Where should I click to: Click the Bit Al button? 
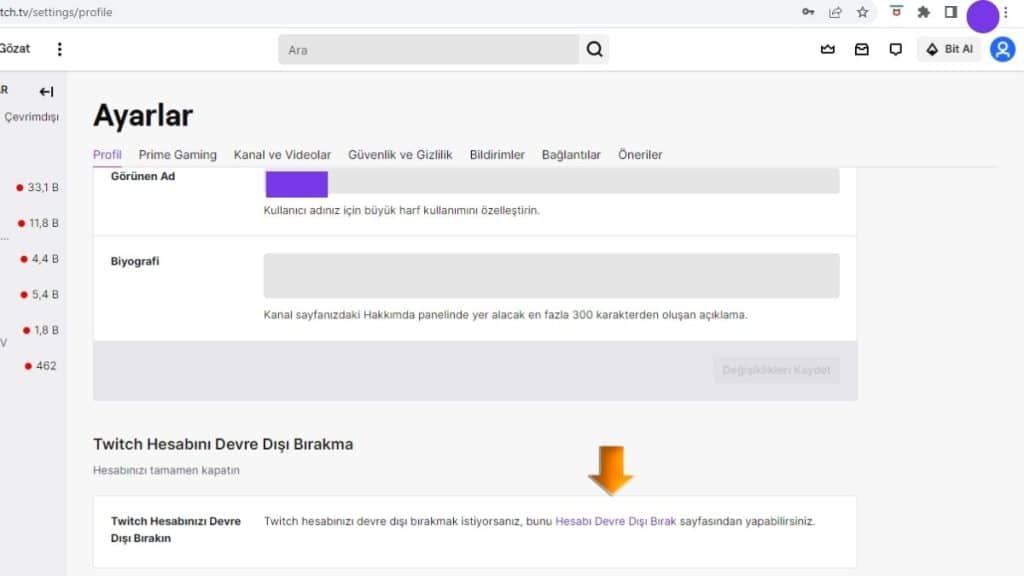click(950, 50)
